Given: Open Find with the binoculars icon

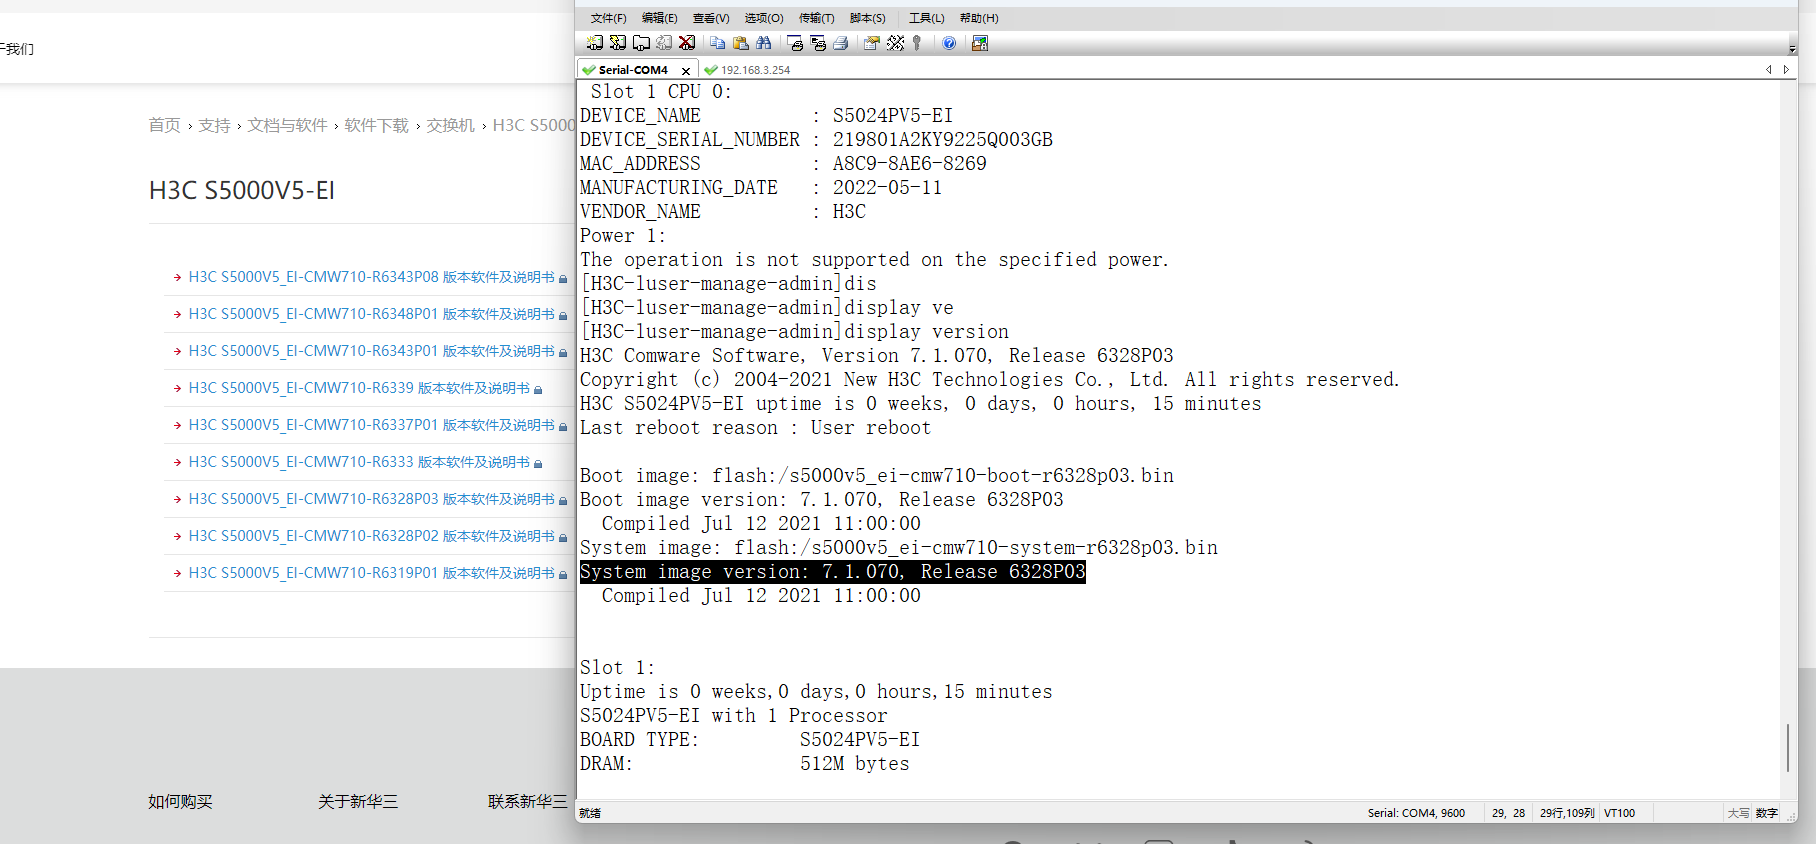Looking at the screenshot, I should 764,43.
